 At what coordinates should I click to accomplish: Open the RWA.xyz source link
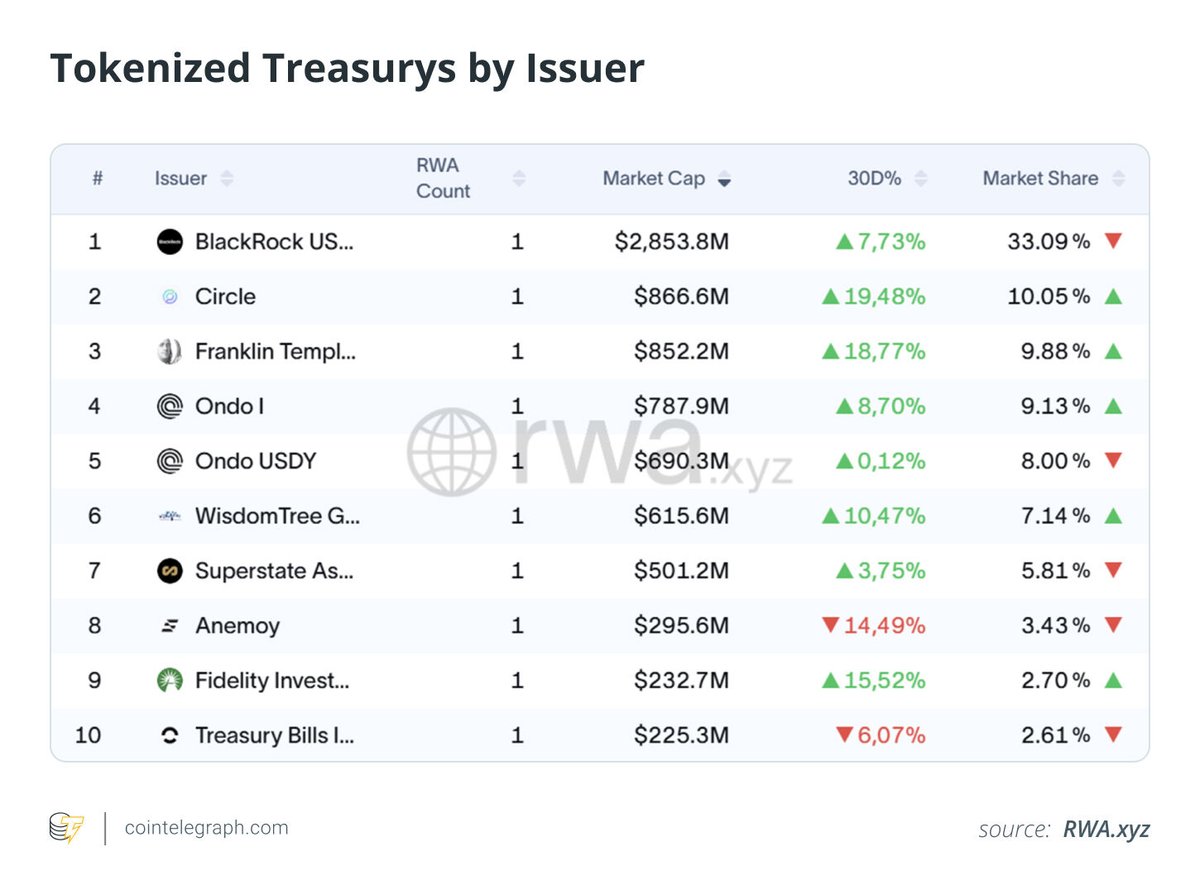[x=1106, y=829]
